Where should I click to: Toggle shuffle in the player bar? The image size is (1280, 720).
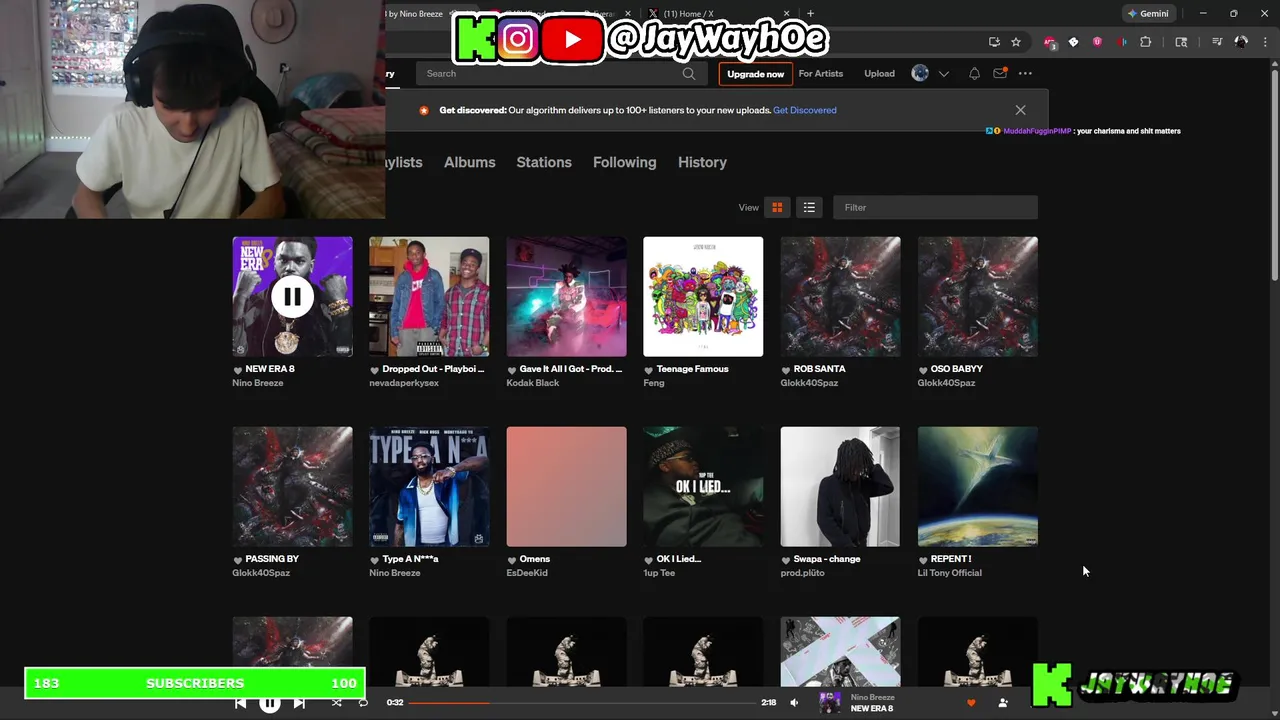click(x=336, y=703)
